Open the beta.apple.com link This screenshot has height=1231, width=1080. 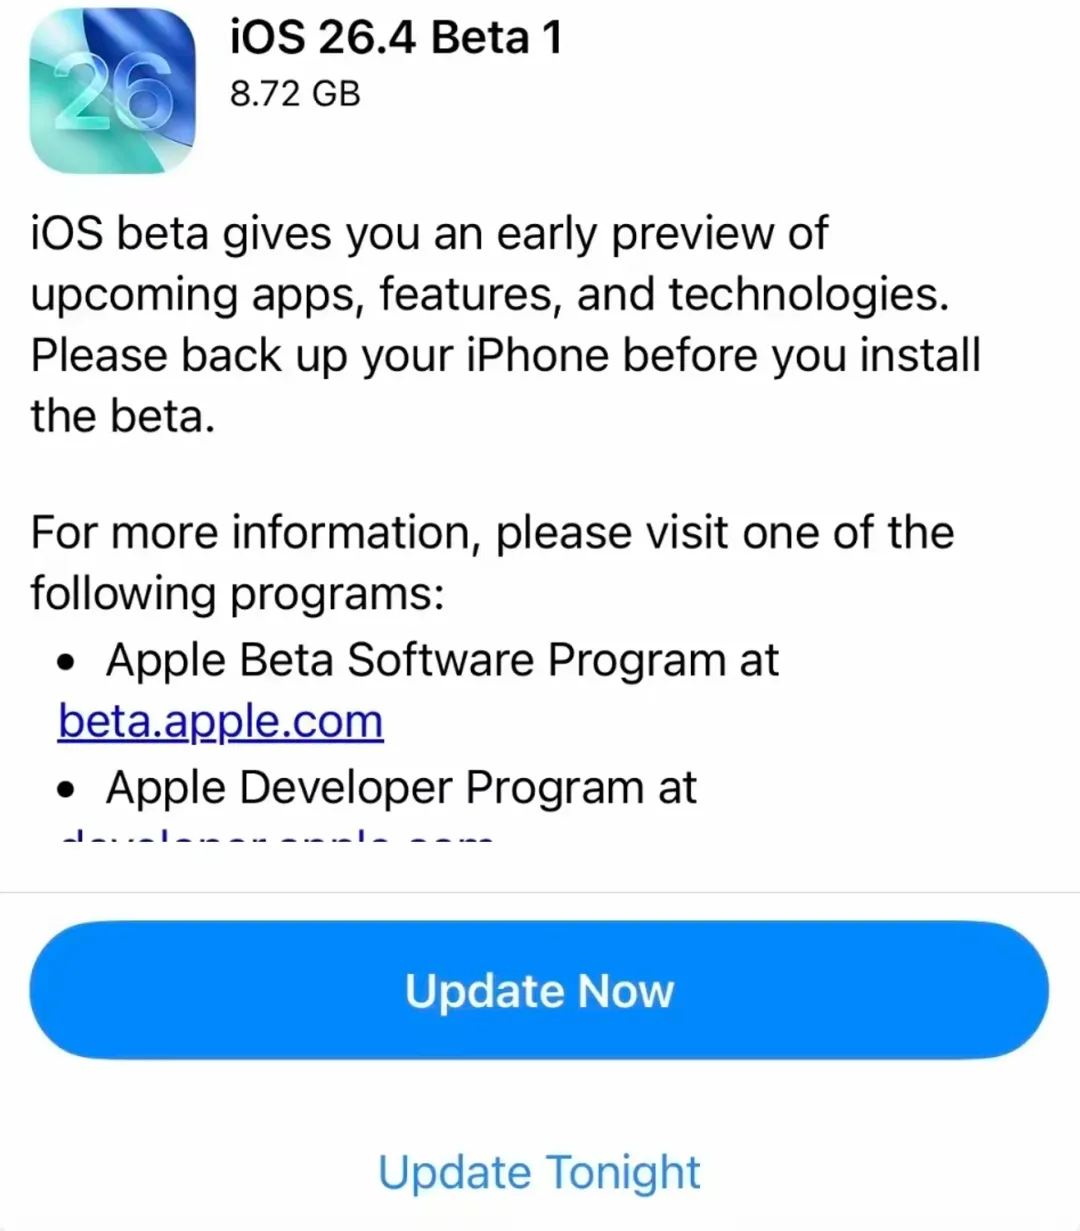221,721
